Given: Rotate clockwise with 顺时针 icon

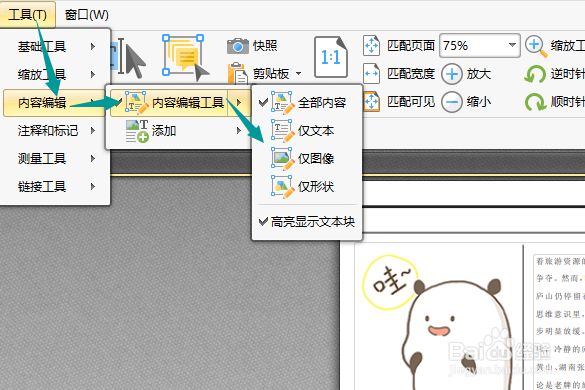Looking at the screenshot, I should click(535, 102).
